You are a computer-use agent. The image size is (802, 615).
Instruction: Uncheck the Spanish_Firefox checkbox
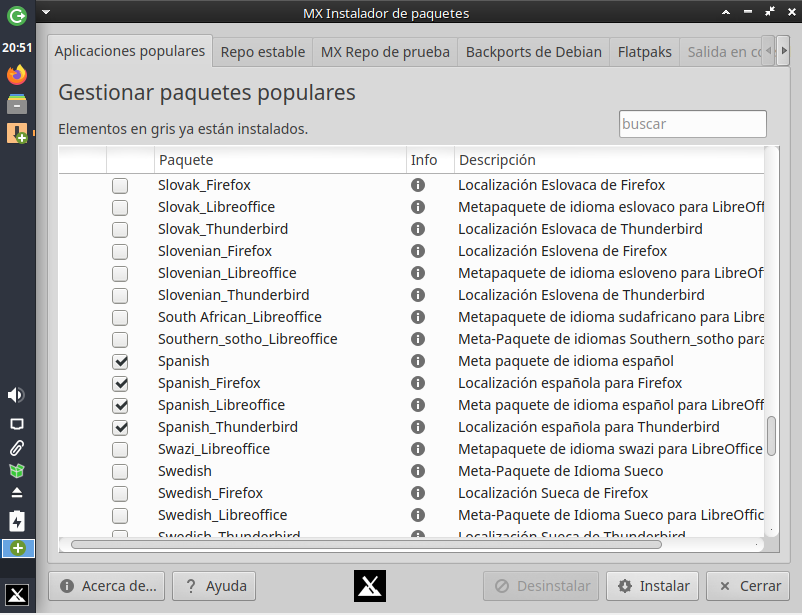[120, 384]
